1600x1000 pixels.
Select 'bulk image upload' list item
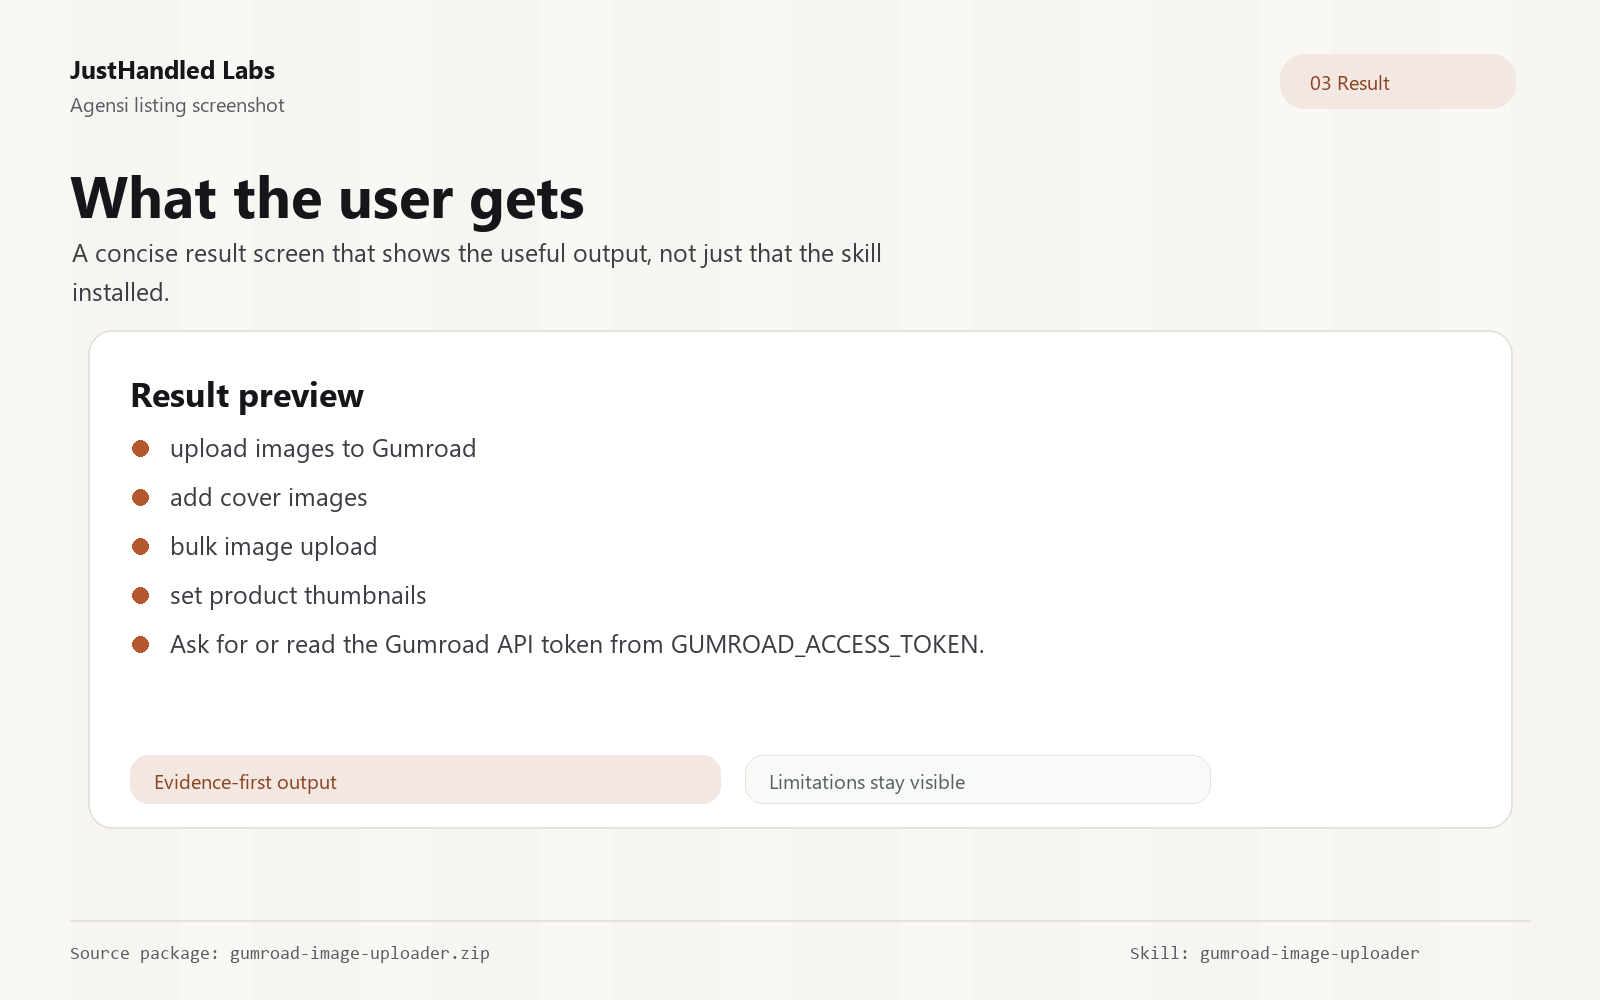[273, 547]
